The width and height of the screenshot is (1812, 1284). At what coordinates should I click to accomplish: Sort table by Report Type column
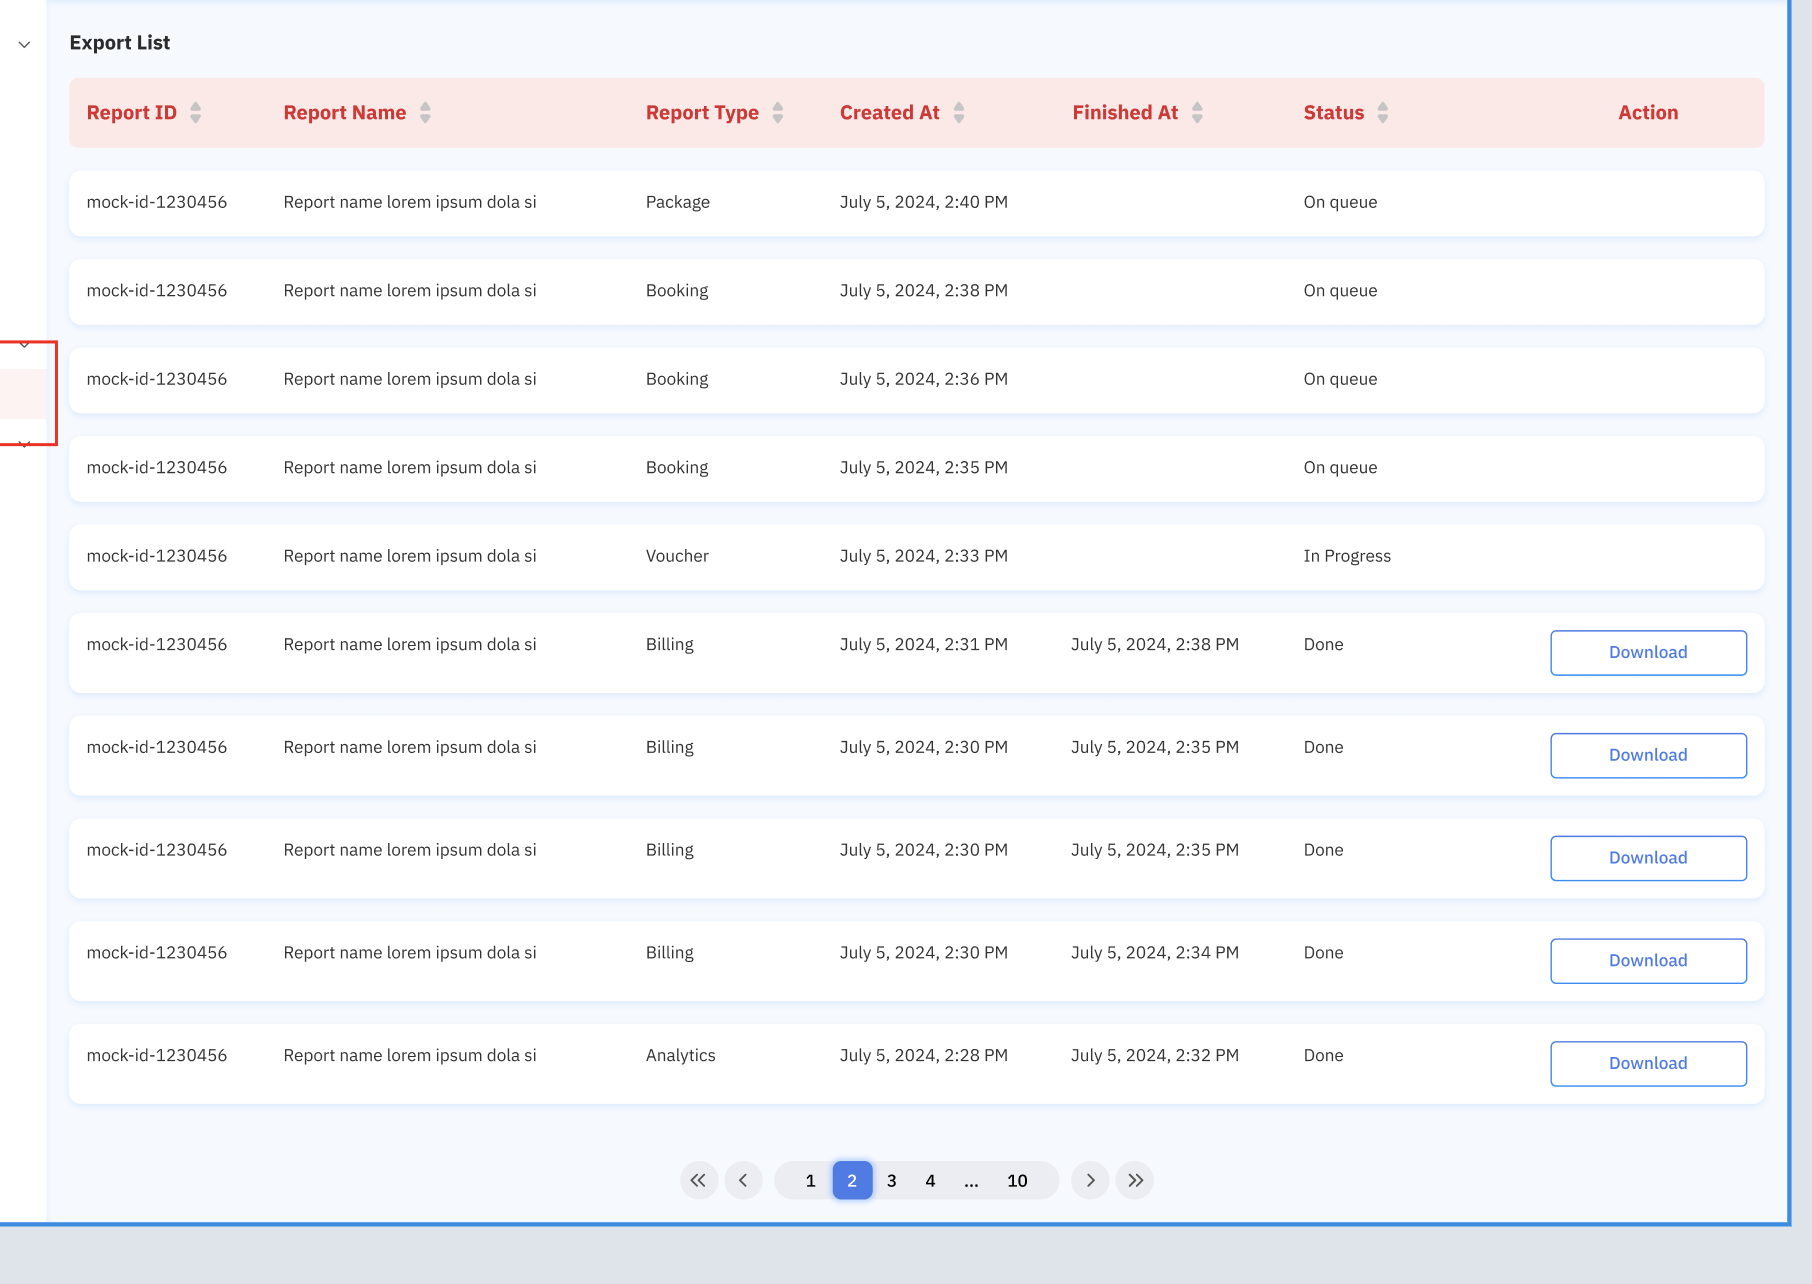tap(777, 113)
